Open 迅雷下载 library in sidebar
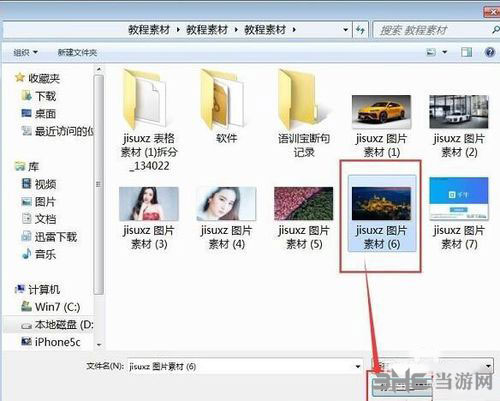The width and height of the screenshot is (500, 401). point(56,237)
